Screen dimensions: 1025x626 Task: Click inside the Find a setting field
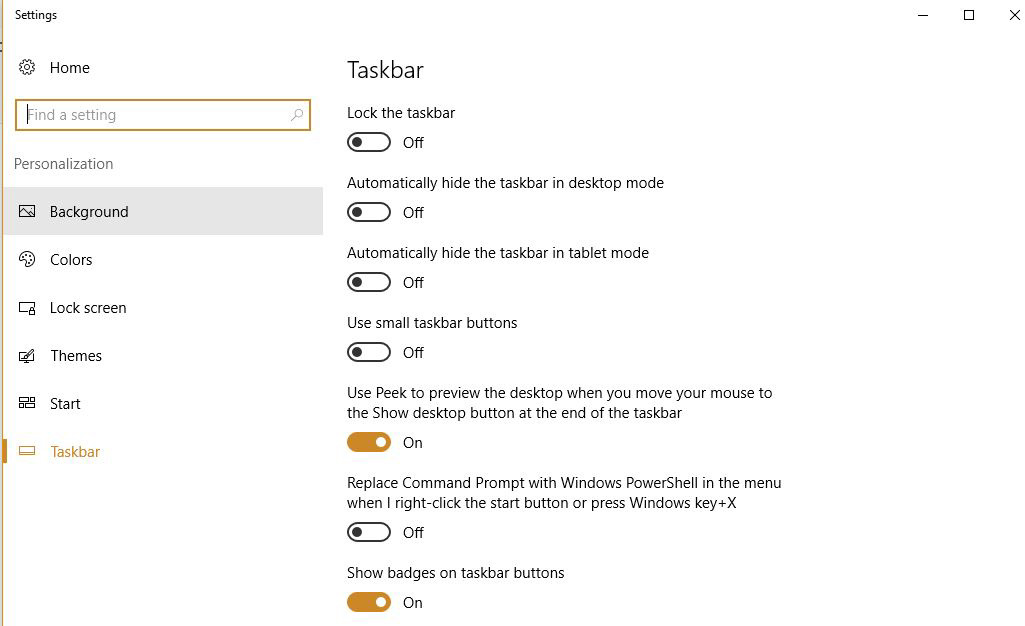[150, 114]
